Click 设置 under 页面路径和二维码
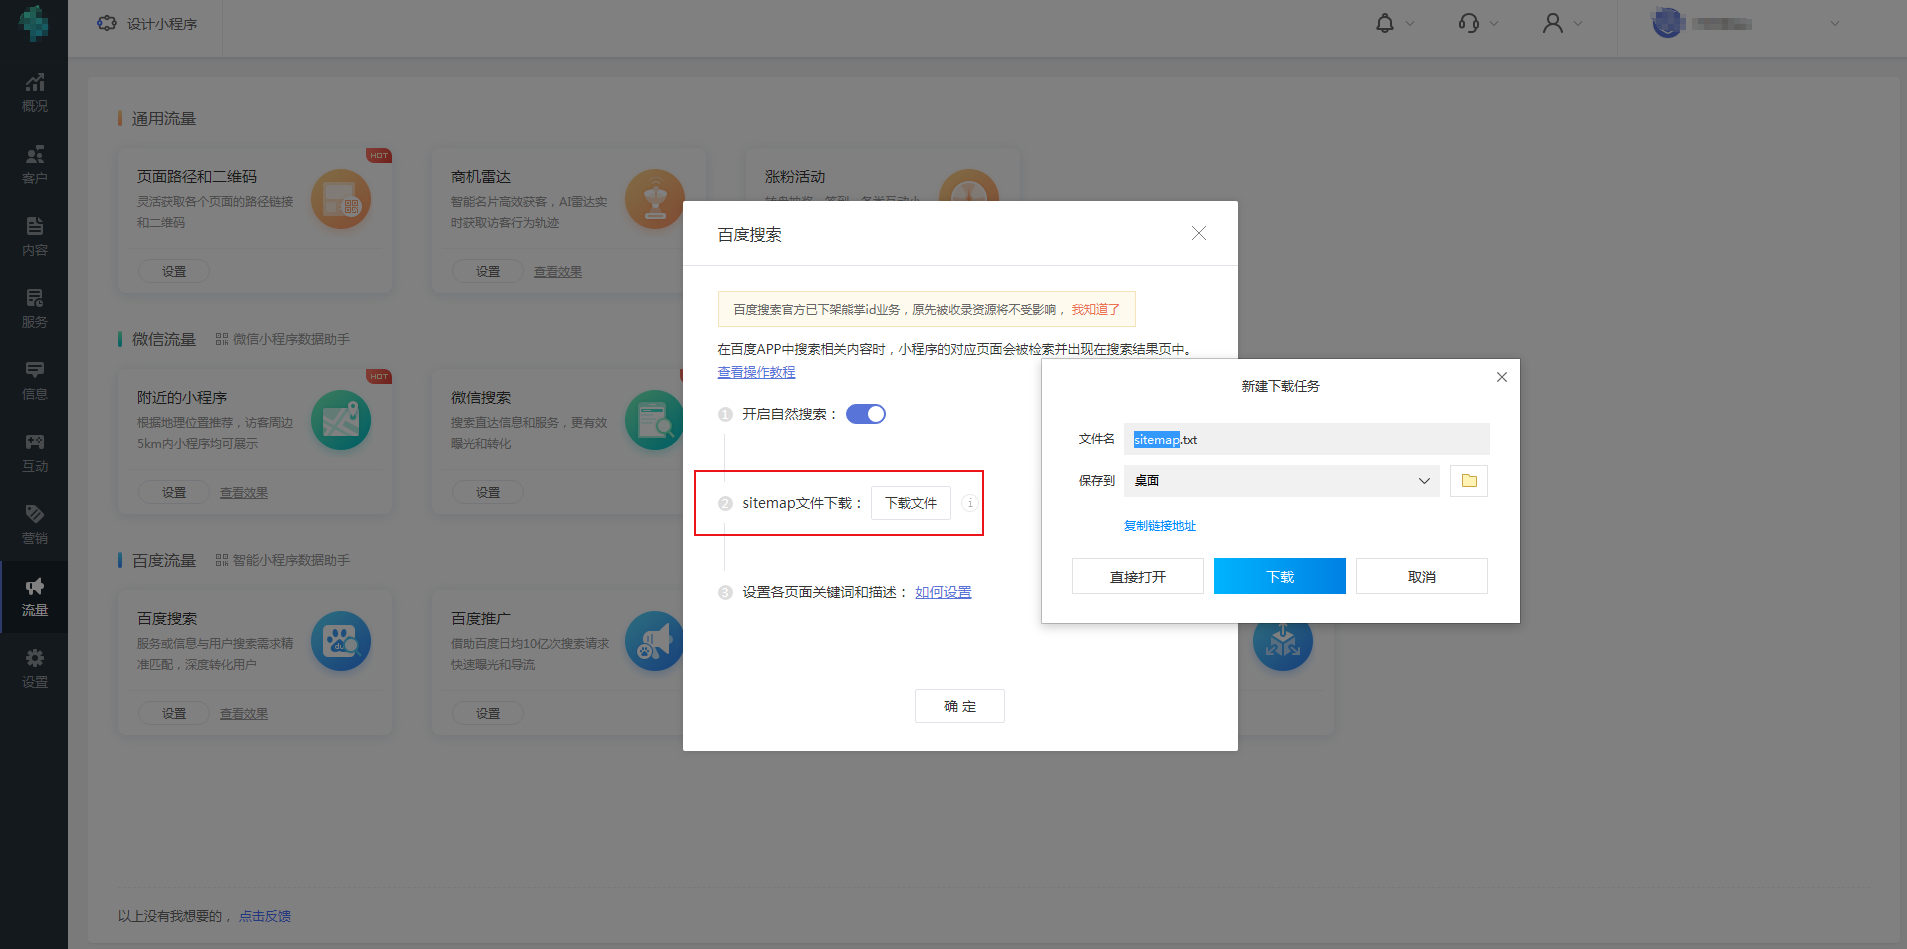 tap(174, 271)
